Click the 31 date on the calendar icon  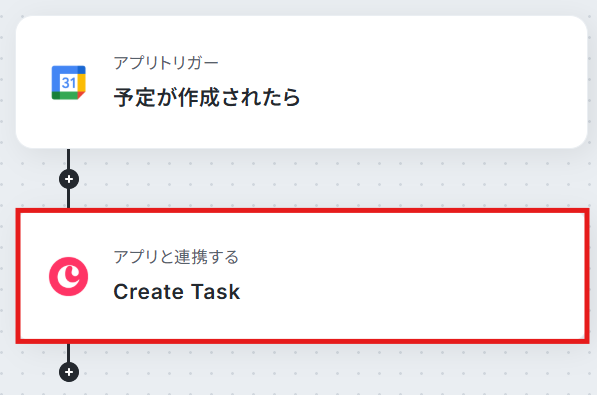click(69, 83)
